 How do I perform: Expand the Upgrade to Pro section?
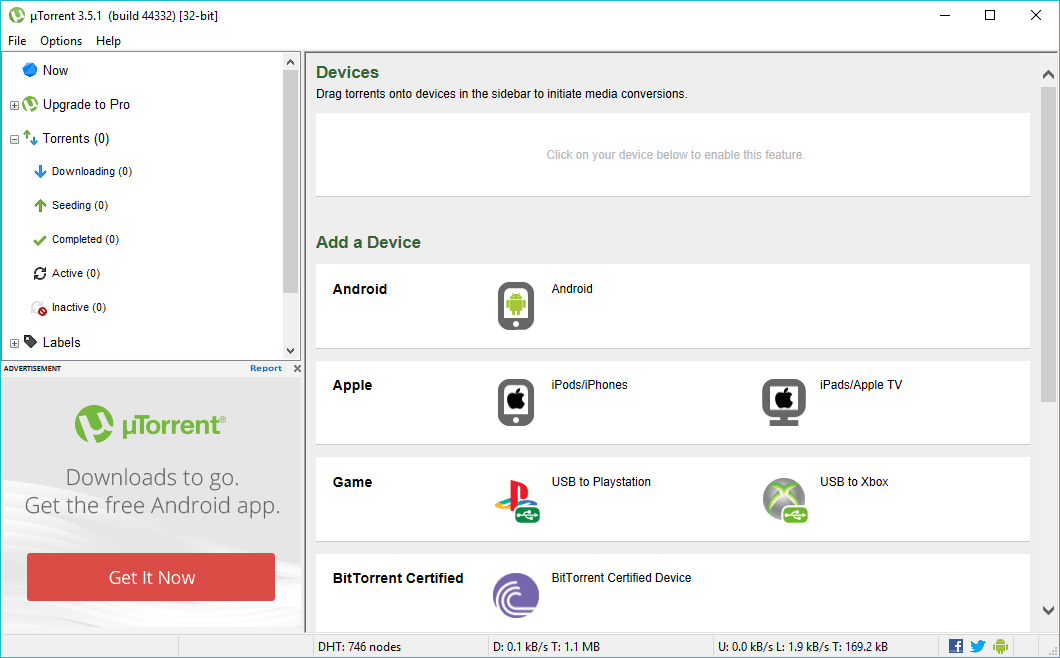pos(14,104)
